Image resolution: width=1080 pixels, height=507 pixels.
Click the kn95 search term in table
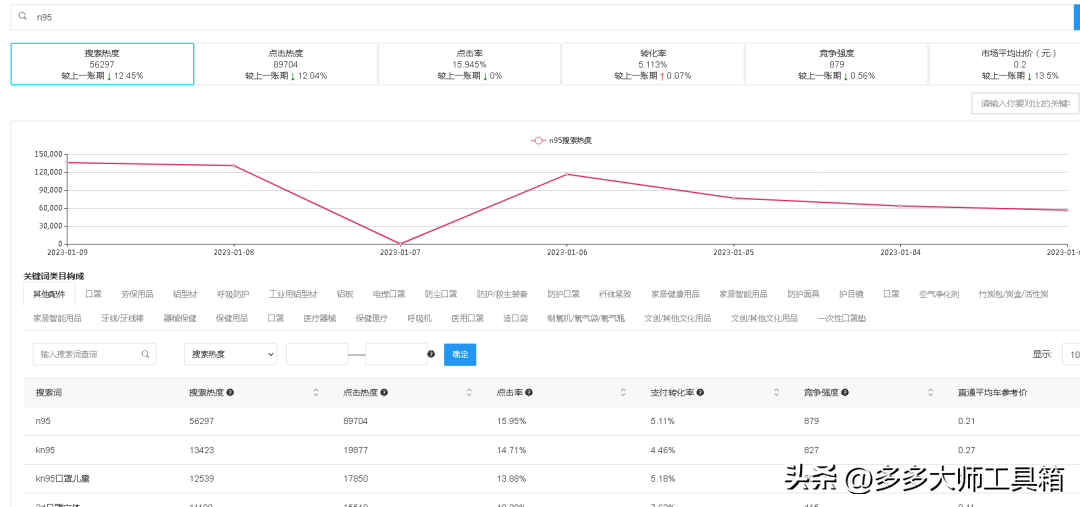click(x=45, y=450)
